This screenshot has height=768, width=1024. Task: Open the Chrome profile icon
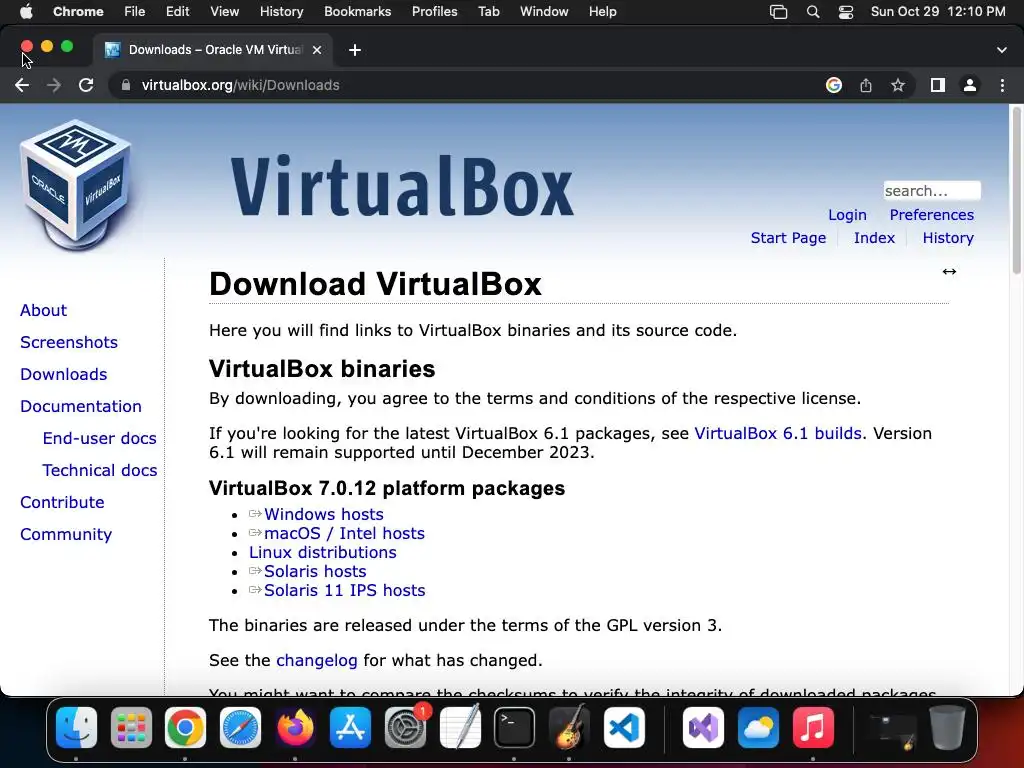click(970, 86)
